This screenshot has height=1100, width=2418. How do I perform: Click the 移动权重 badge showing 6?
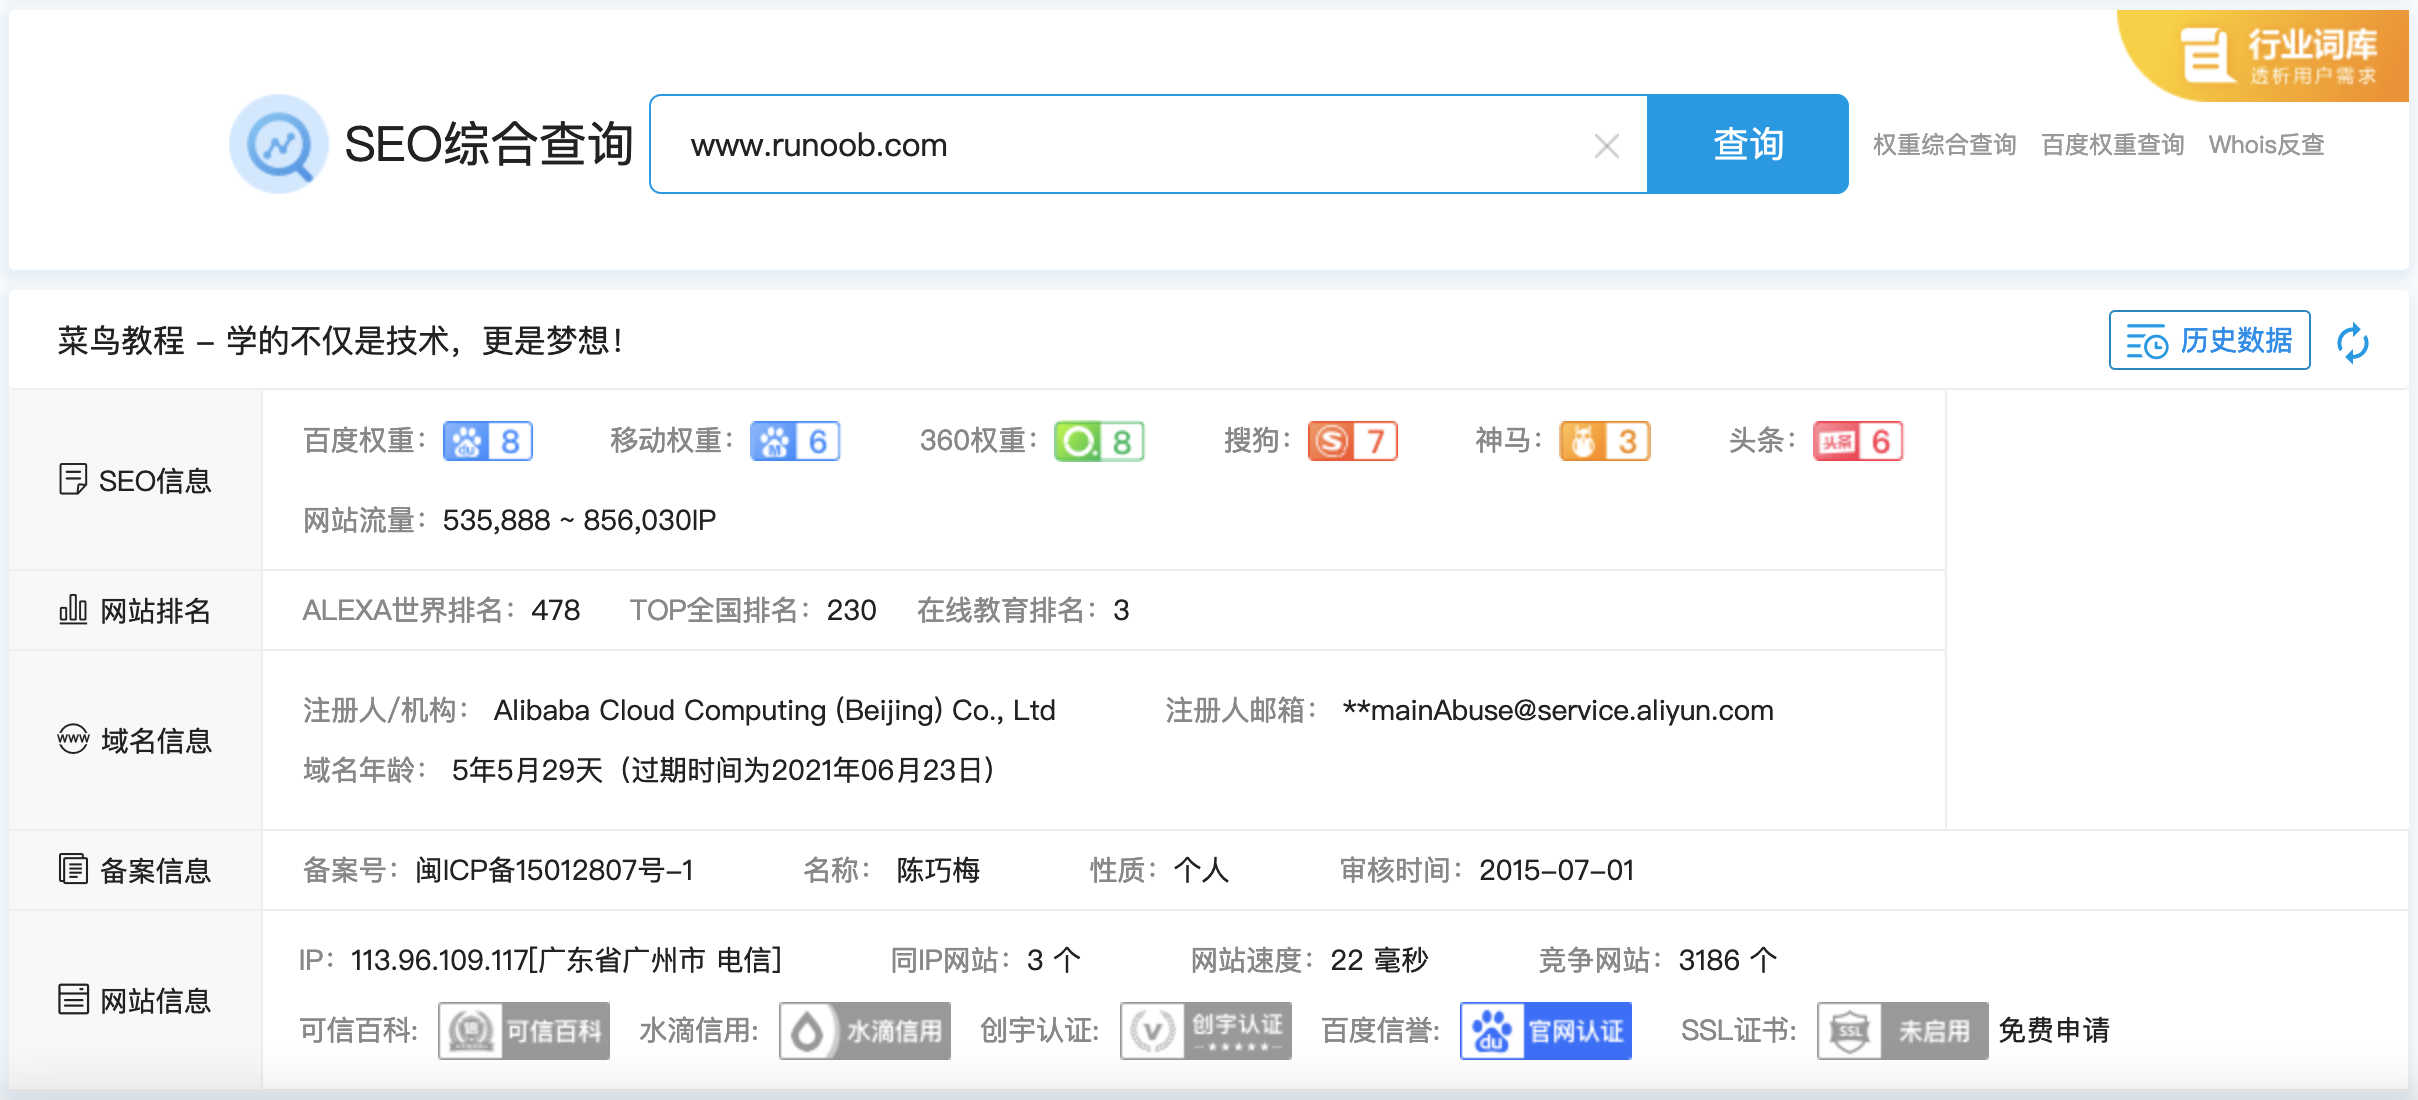point(795,441)
